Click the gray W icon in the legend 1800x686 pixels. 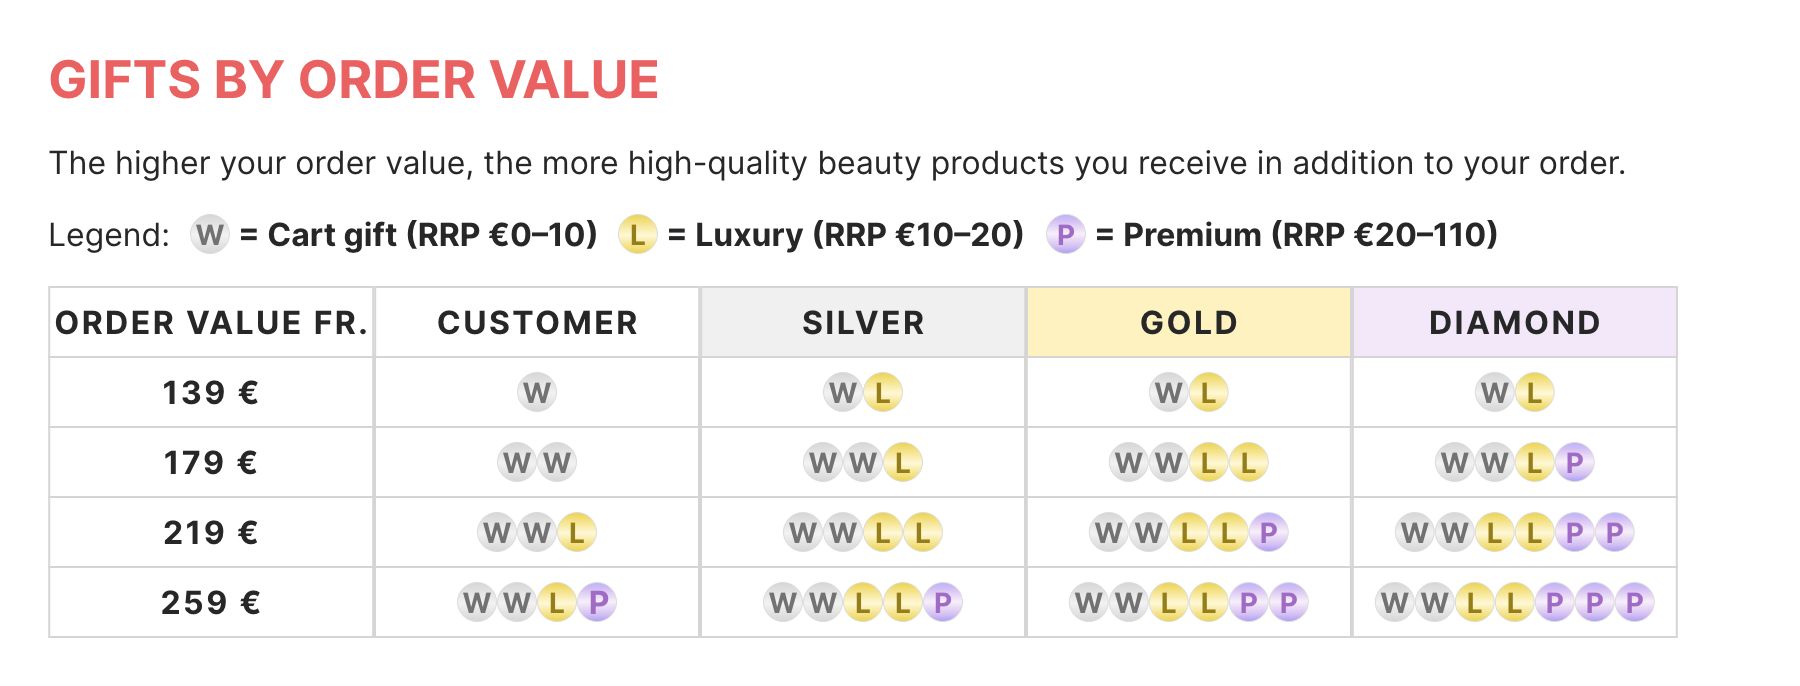(210, 235)
